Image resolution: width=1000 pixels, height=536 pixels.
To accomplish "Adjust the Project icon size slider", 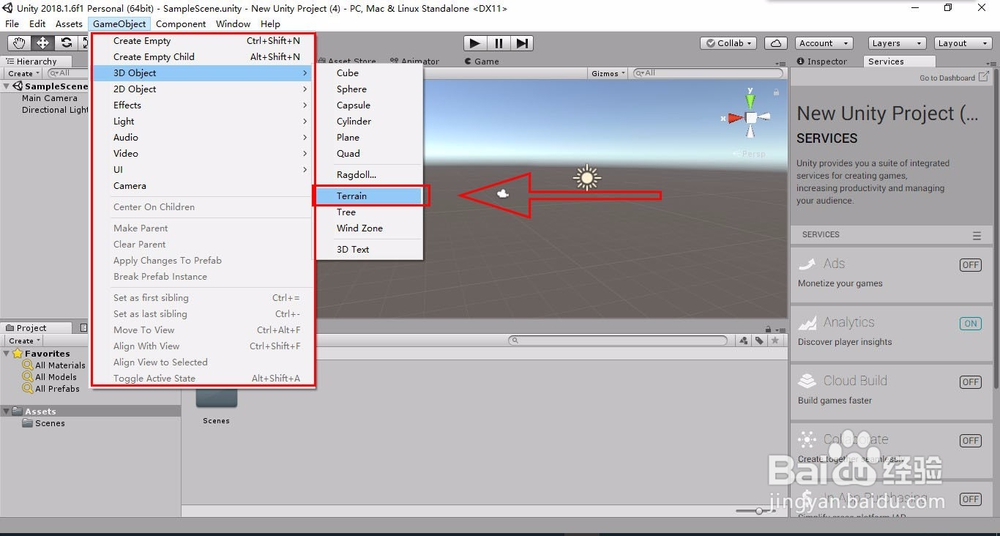I will (758, 511).
